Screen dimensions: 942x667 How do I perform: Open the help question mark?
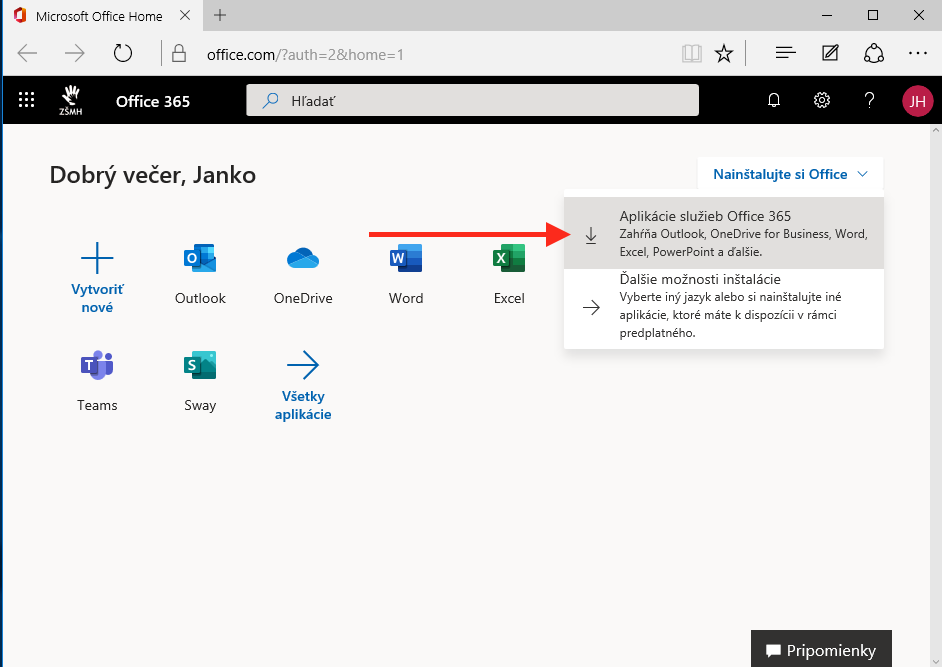pos(869,100)
